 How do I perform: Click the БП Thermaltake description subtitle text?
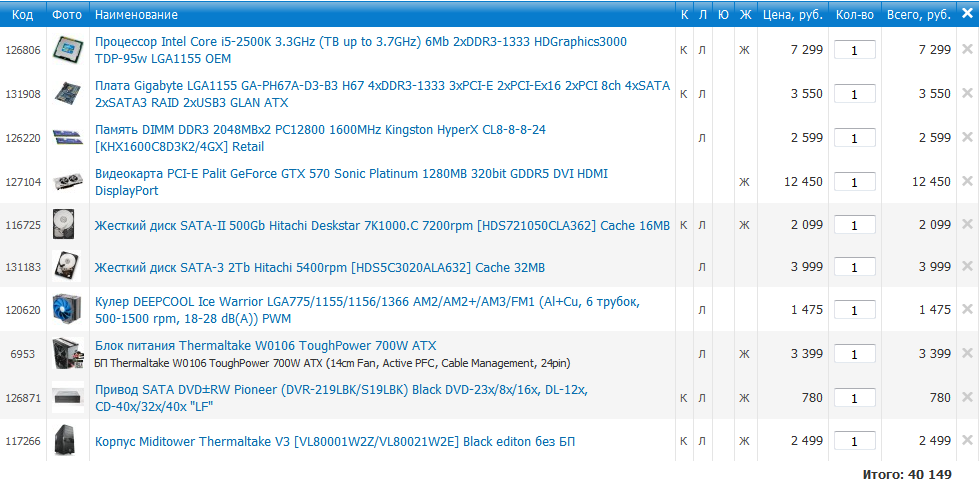pyautogui.click(x=332, y=363)
